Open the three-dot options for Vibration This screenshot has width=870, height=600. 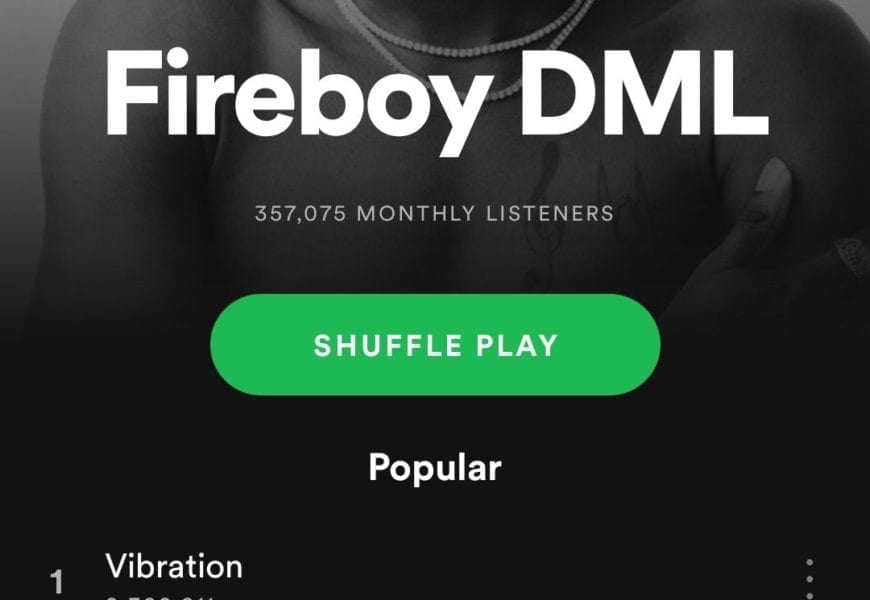click(x=810, y=579)
